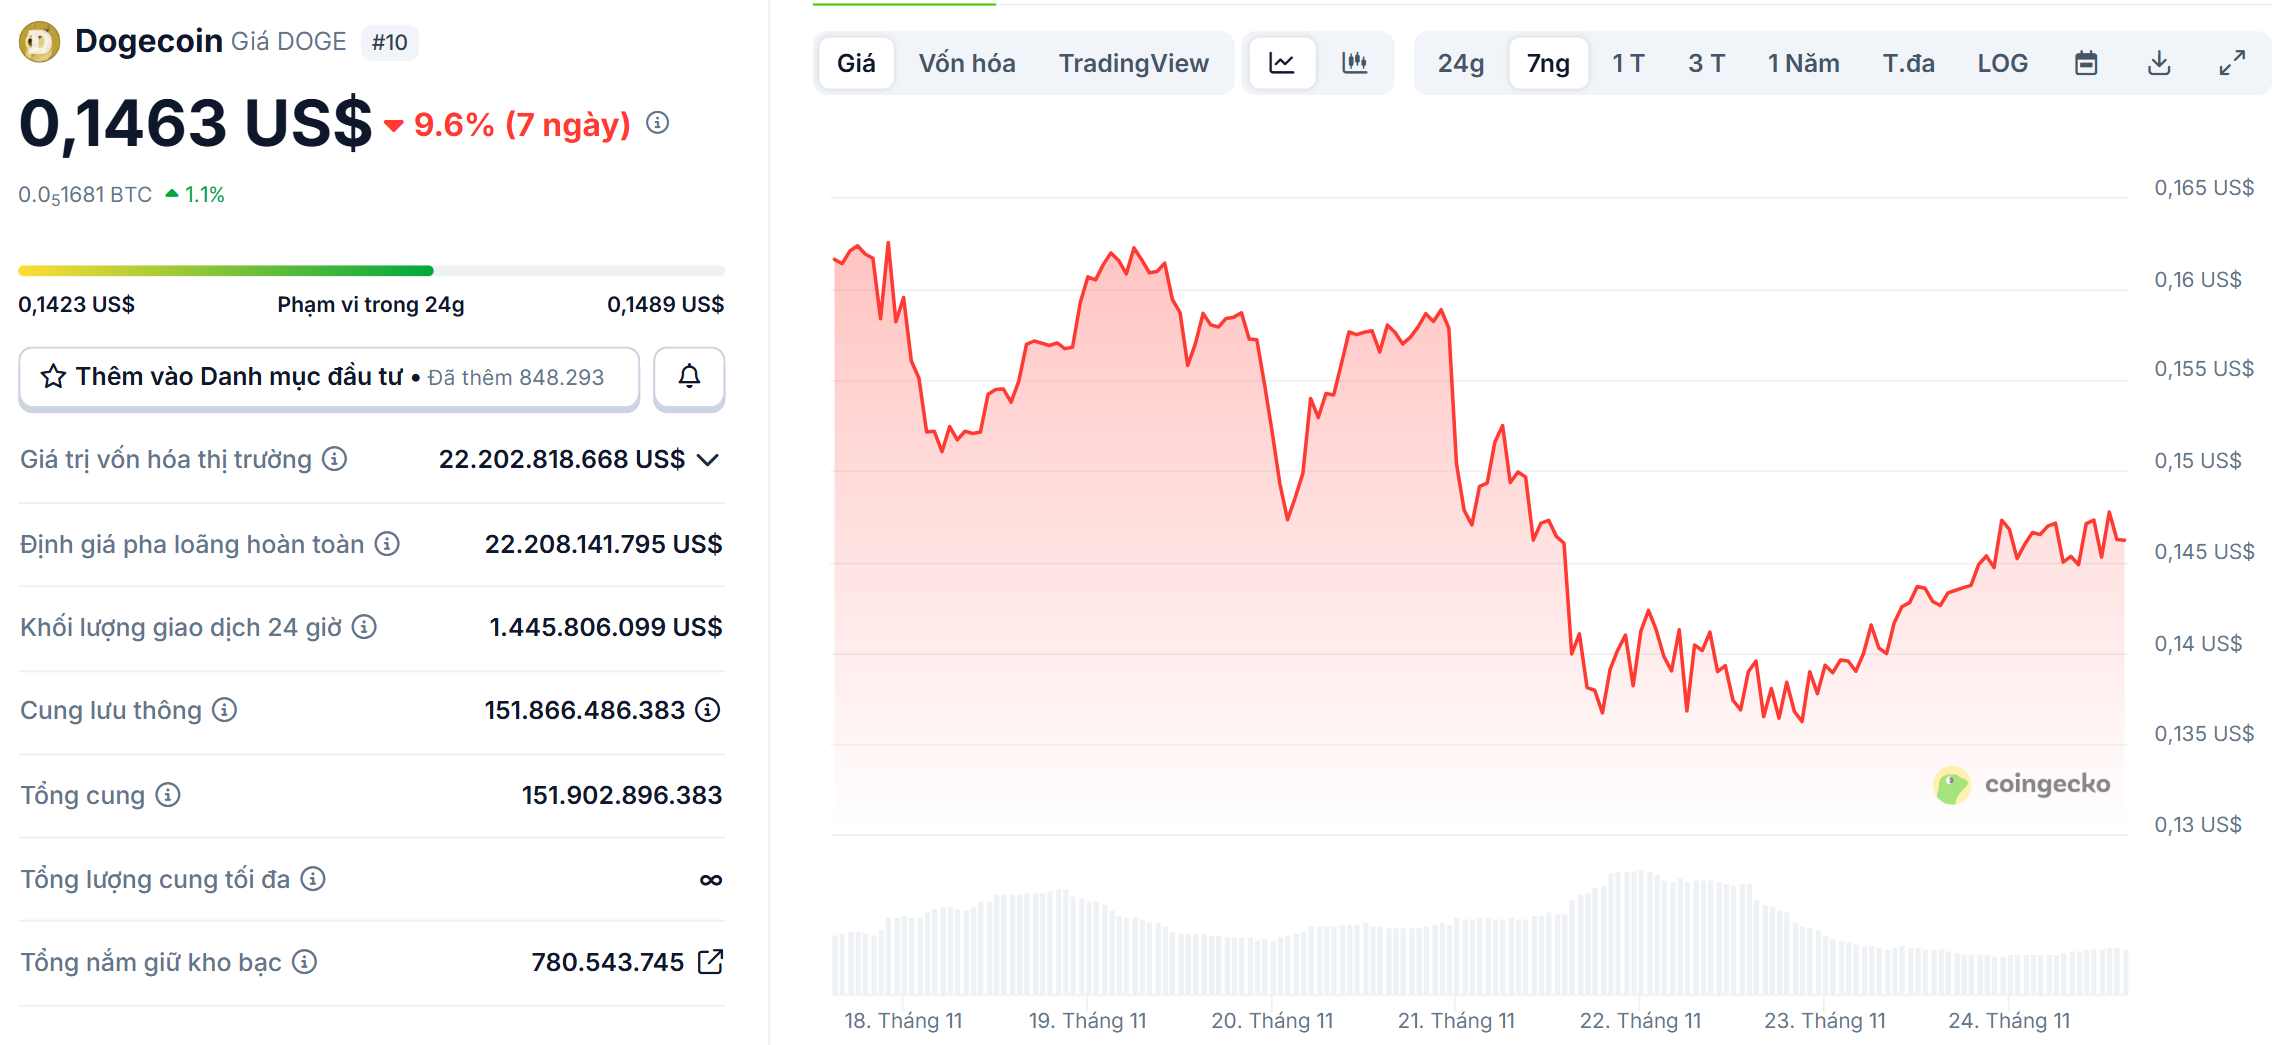2277x1045 pixels.
Task: Open the info icon beside market cap value
Action: [334, 459]
